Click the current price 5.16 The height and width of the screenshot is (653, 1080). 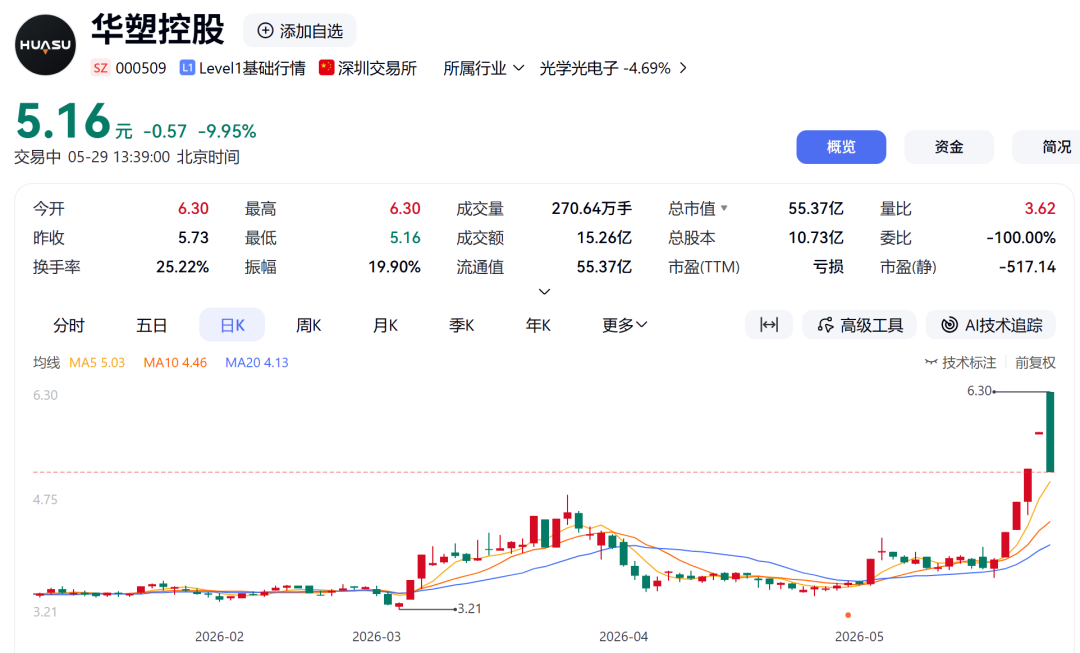[x=63, y=121]
